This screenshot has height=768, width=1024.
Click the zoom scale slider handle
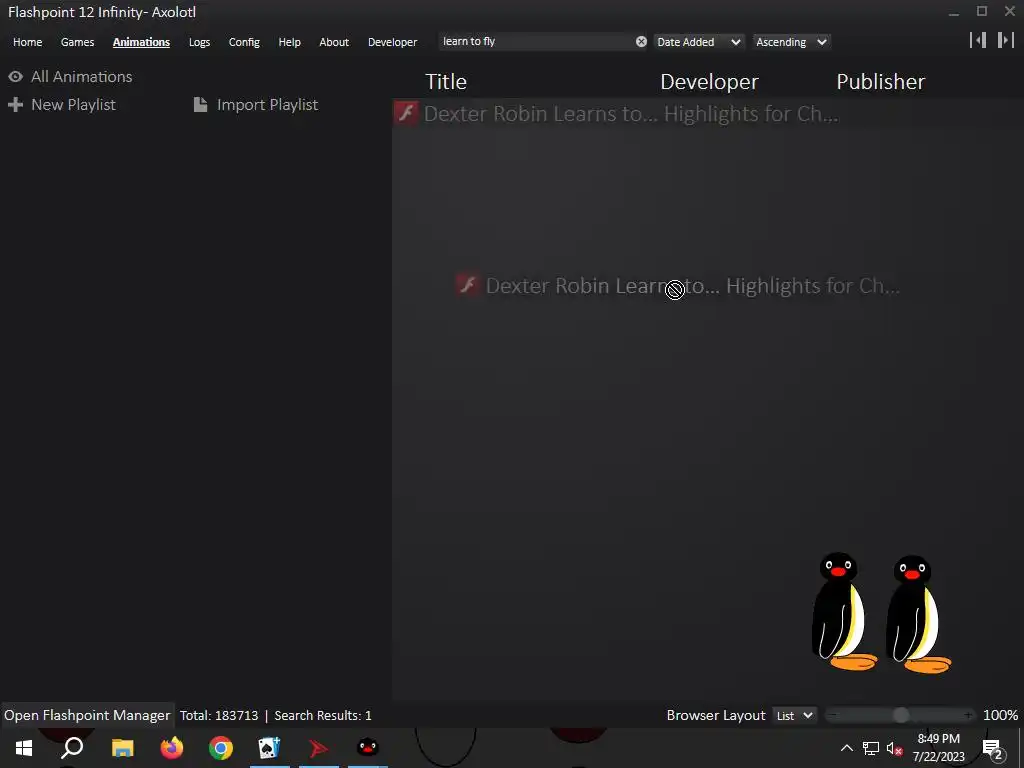(901, 715)
